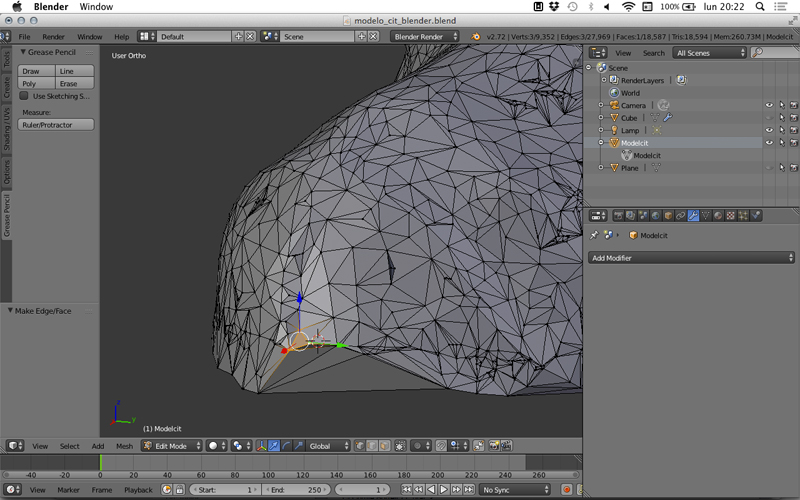800x500 pixels.
Task: Enable Use Sketching Sessions checkbox
Action: [x=23, y=96]
